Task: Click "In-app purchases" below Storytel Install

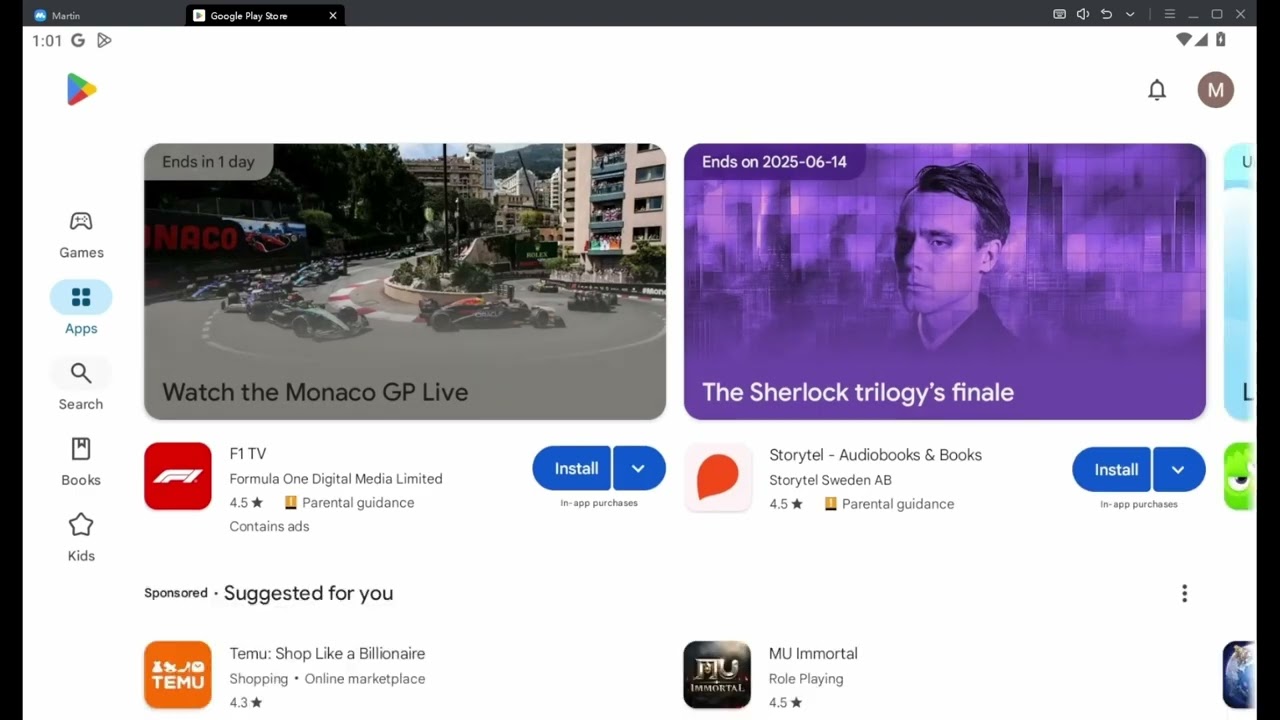Action: coord(1139,504)
